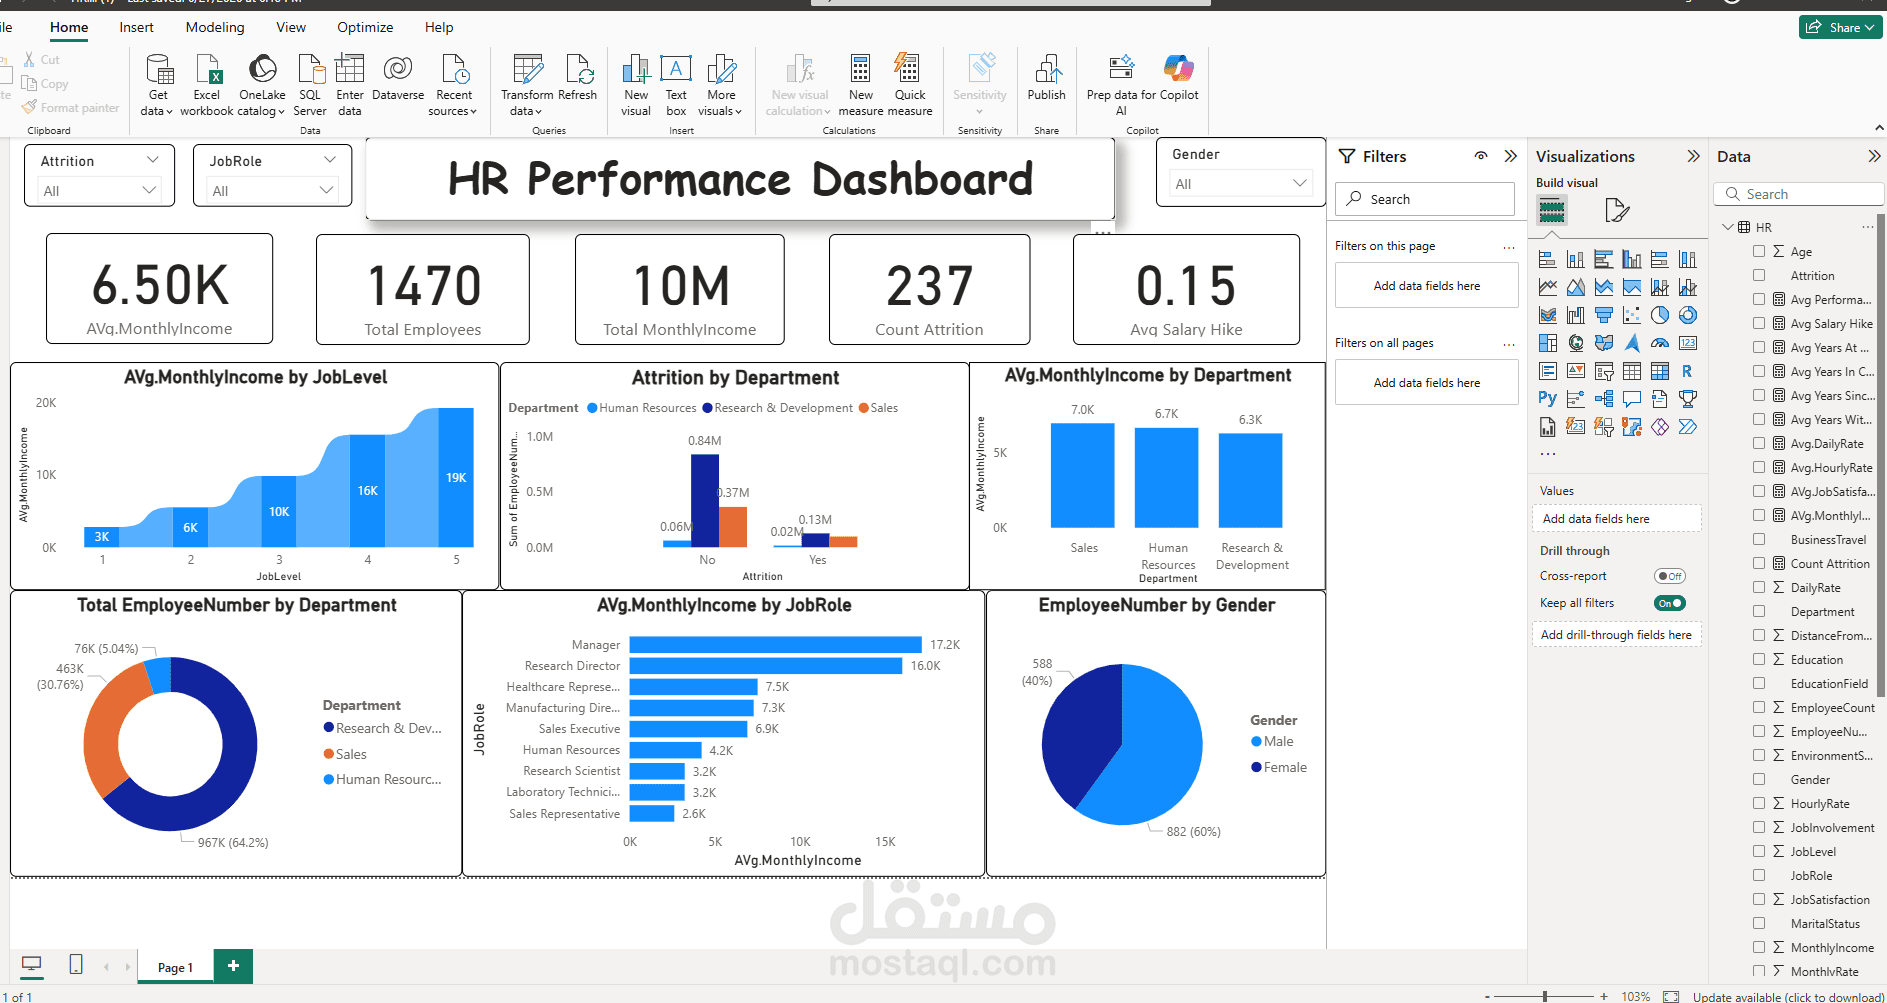Open the Modeling ribbon tab
This screenshot has height=1003, width=1887.
(215, 27)
